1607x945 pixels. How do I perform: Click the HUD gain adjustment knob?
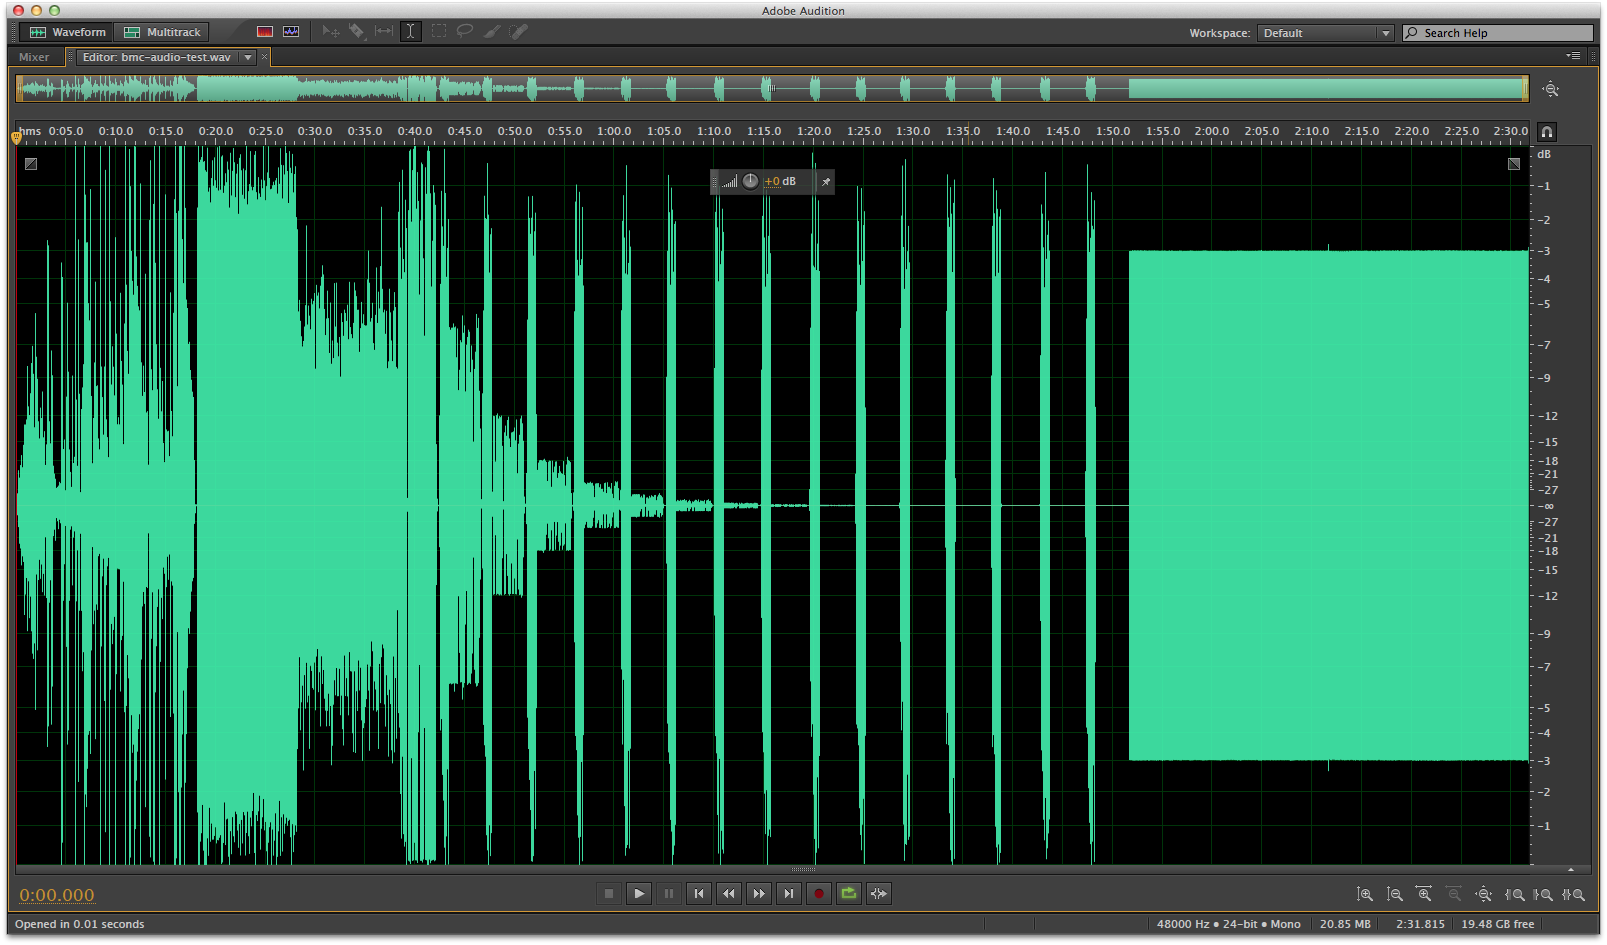(x=750, y=181)
